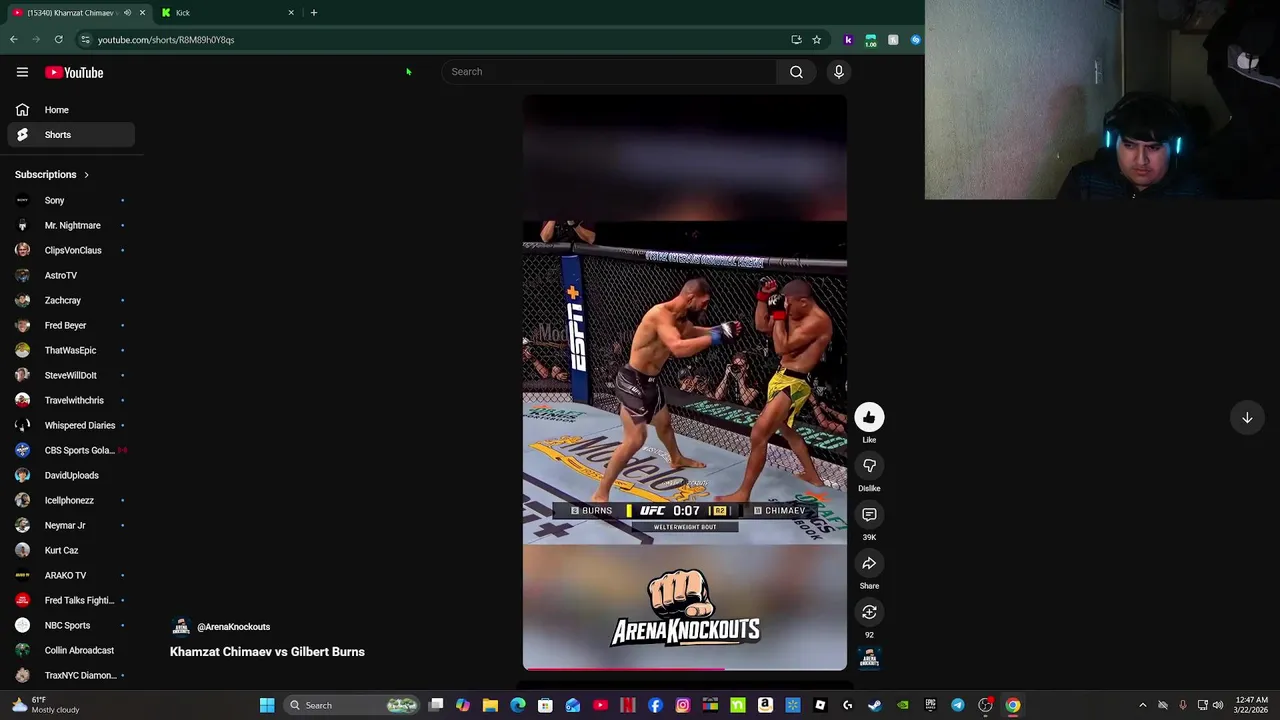Open the clock showing 12:47 AM

click(x=1252, y=705)
